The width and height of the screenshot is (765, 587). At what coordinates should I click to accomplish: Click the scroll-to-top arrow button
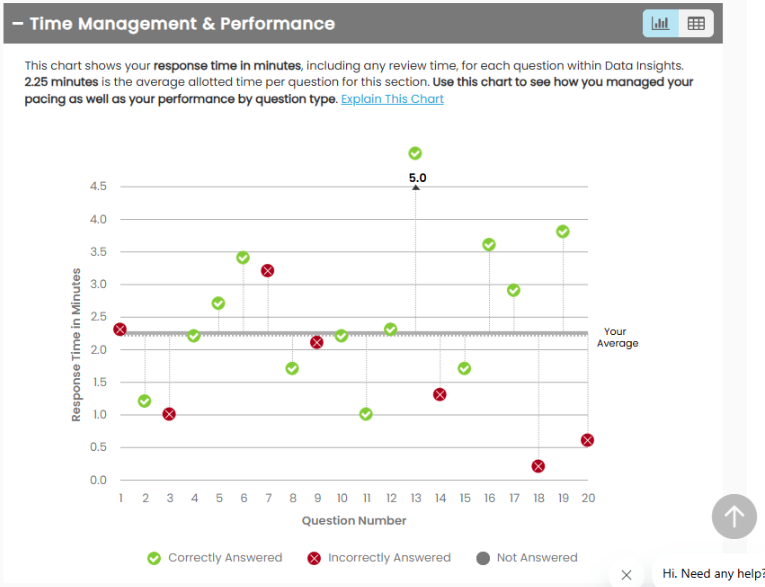click(x=734, y=516)
